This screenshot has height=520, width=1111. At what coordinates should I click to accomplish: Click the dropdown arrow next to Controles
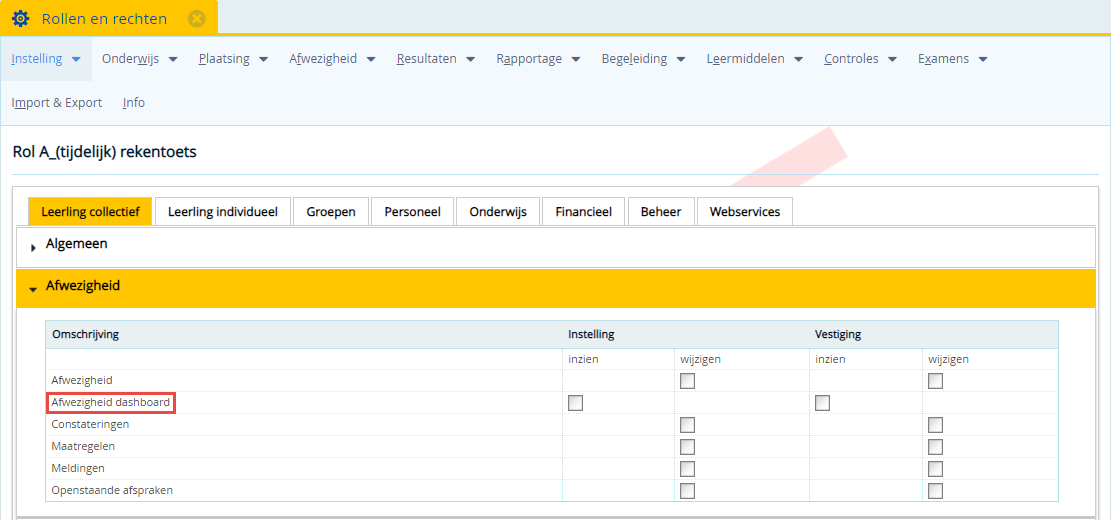click(x=892, y=60)
